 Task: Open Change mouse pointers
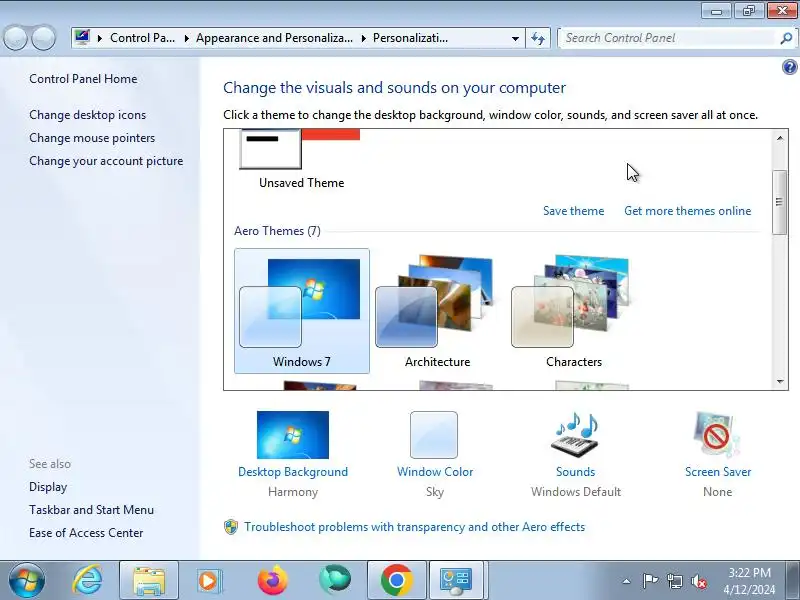click(x=92, y=138)
